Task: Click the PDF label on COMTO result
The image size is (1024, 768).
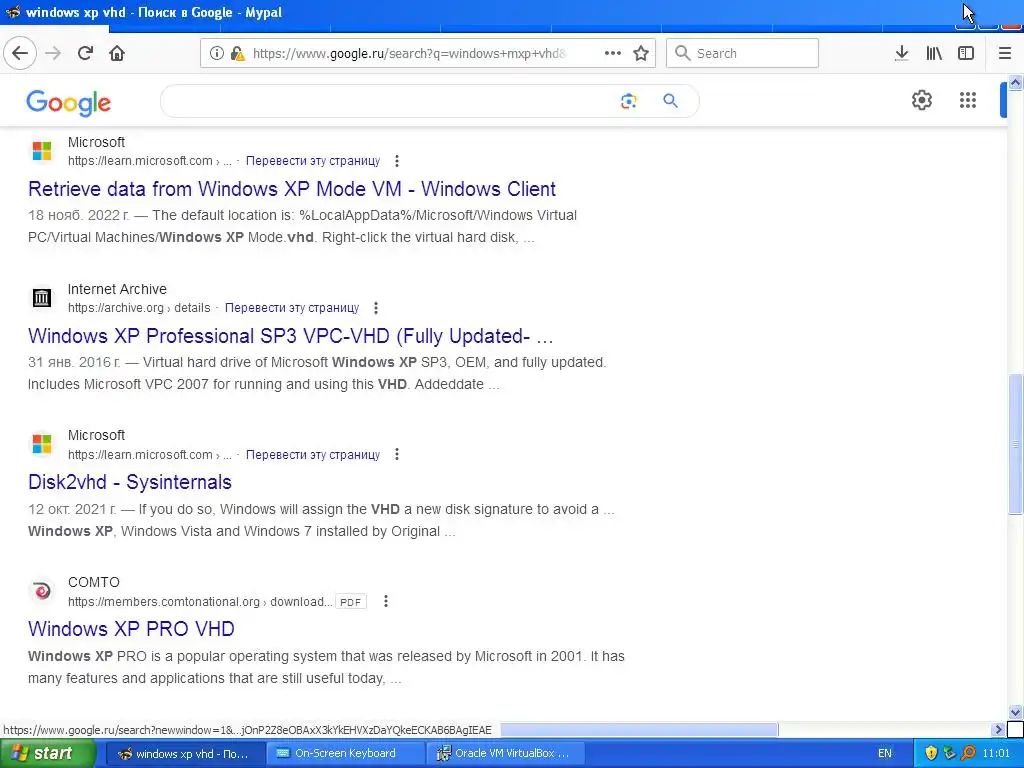Action: (351, 601)
